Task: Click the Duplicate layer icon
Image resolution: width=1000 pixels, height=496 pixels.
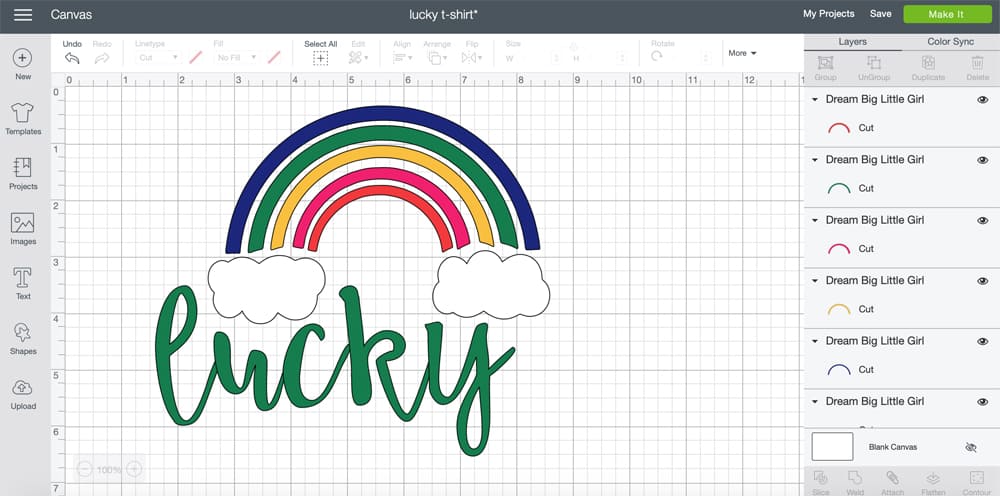Action: pos(928,62)
